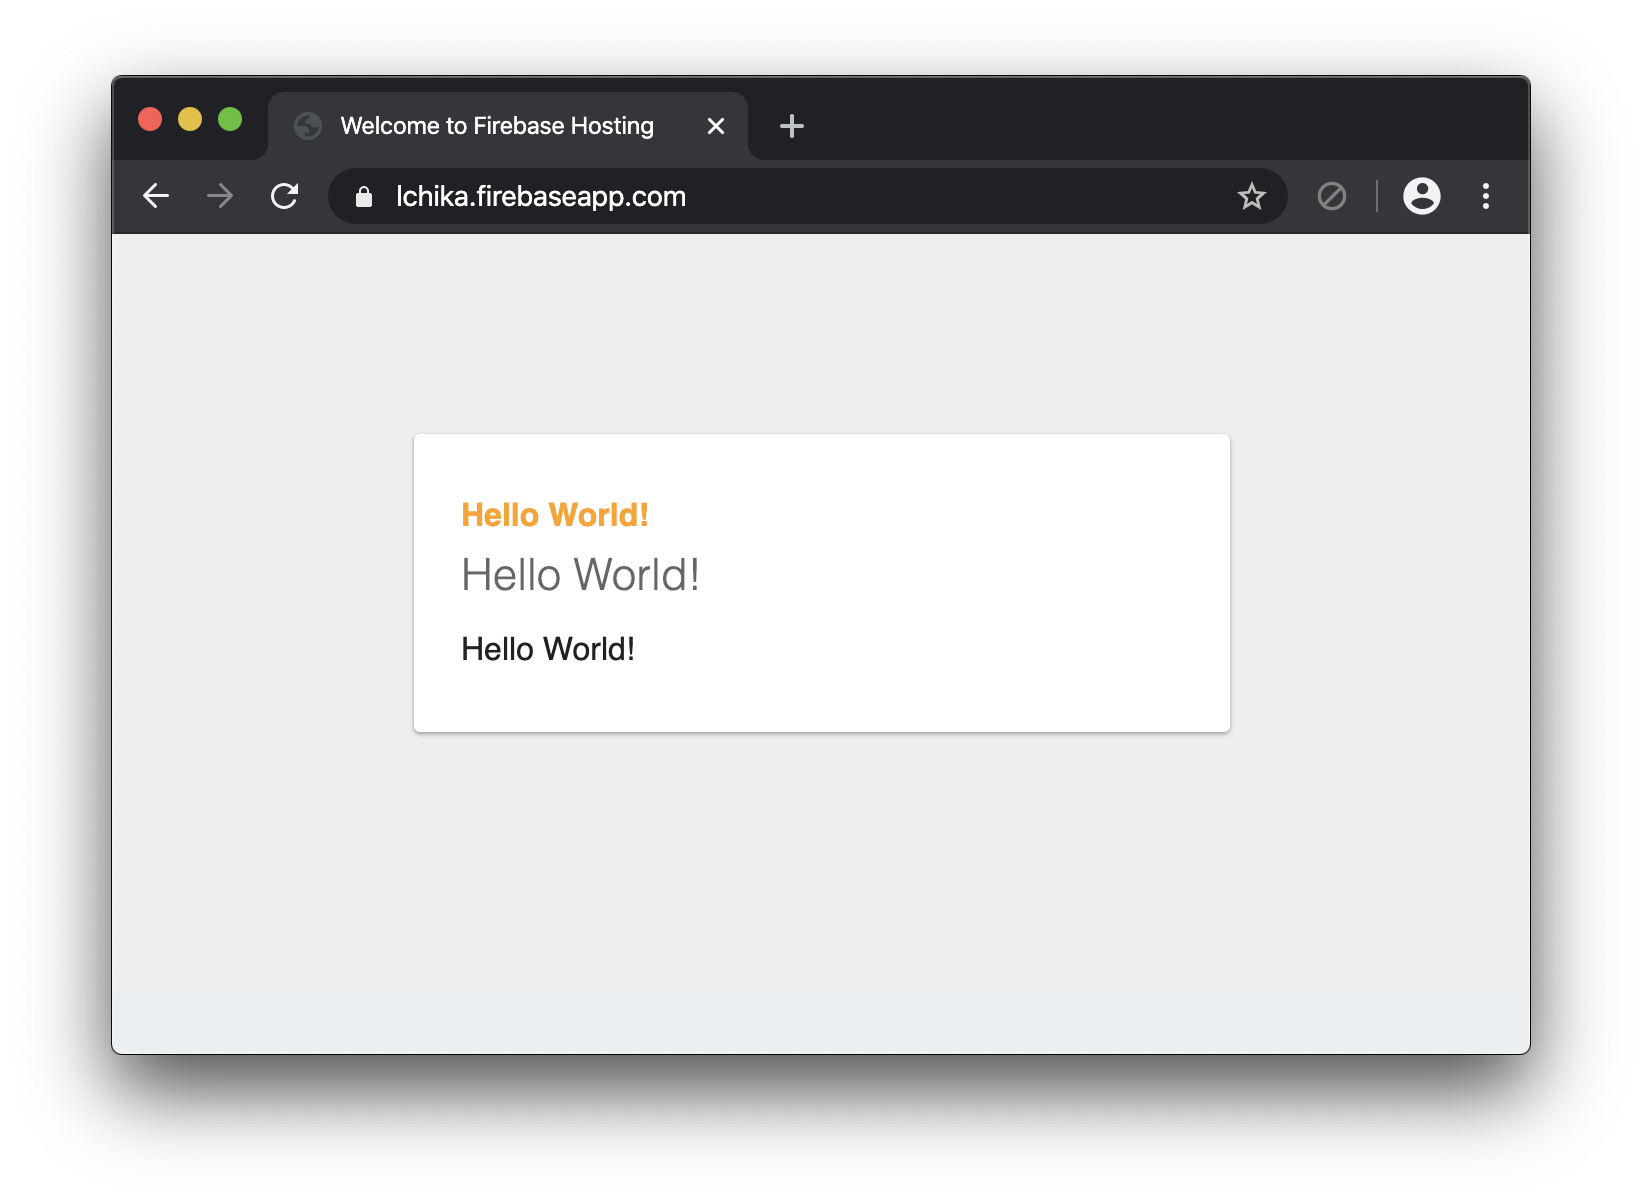The image size is (1642, 1202).
Task: Open a new tab with the plus button
Action: (x=792, y=126)
